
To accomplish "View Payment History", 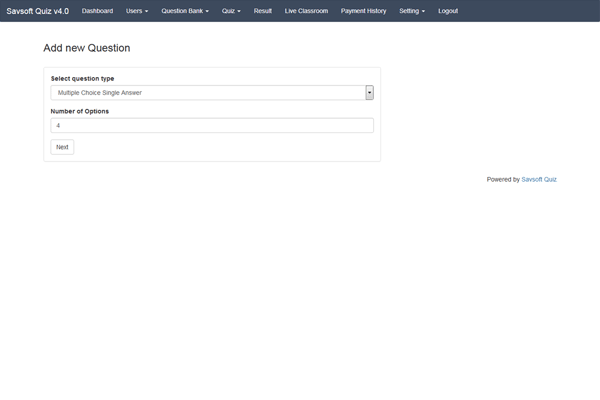I will [x=363, y=11].
